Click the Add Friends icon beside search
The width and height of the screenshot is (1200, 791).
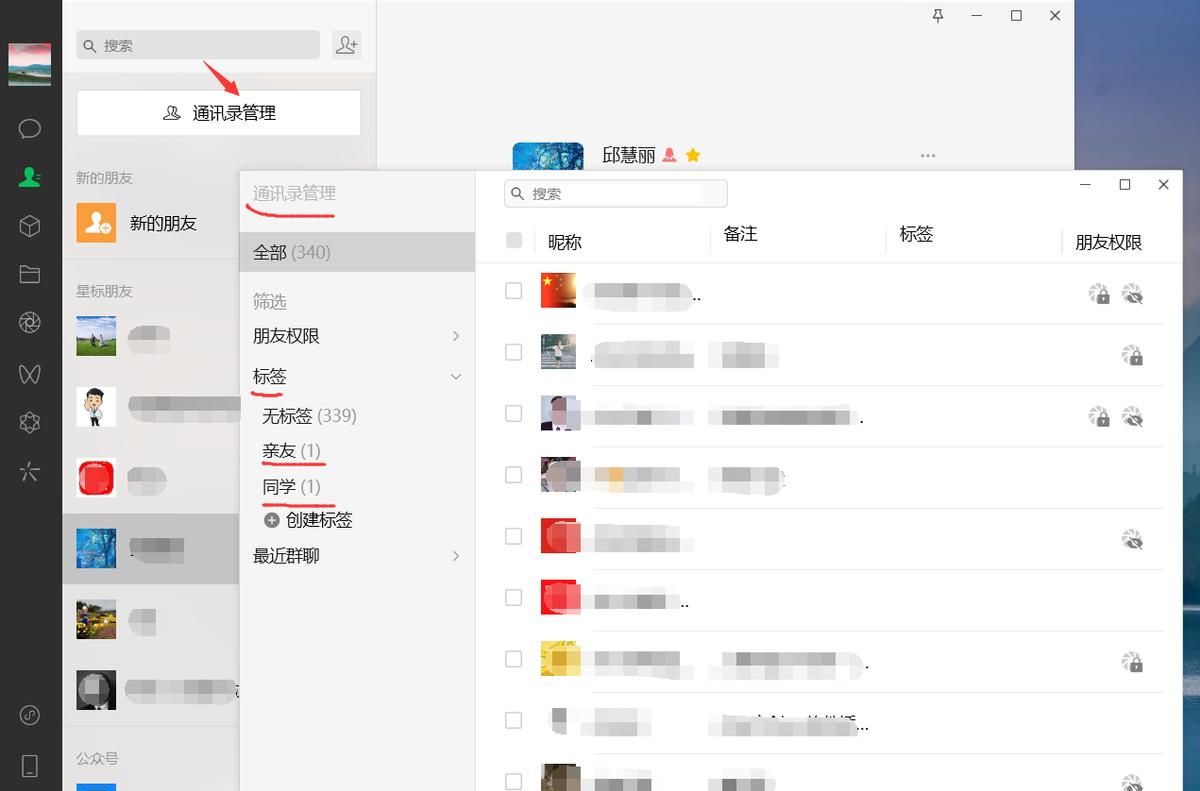pyautogui.click(x=346, y=44)
